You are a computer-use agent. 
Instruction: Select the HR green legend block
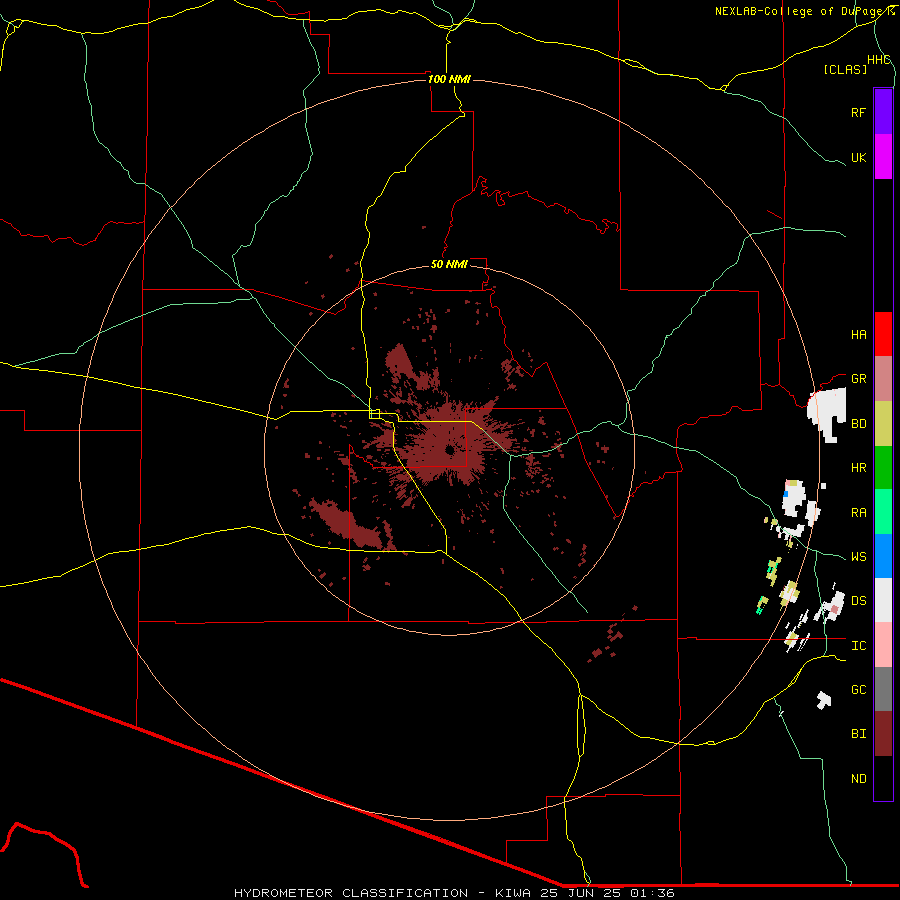(883, 467)
